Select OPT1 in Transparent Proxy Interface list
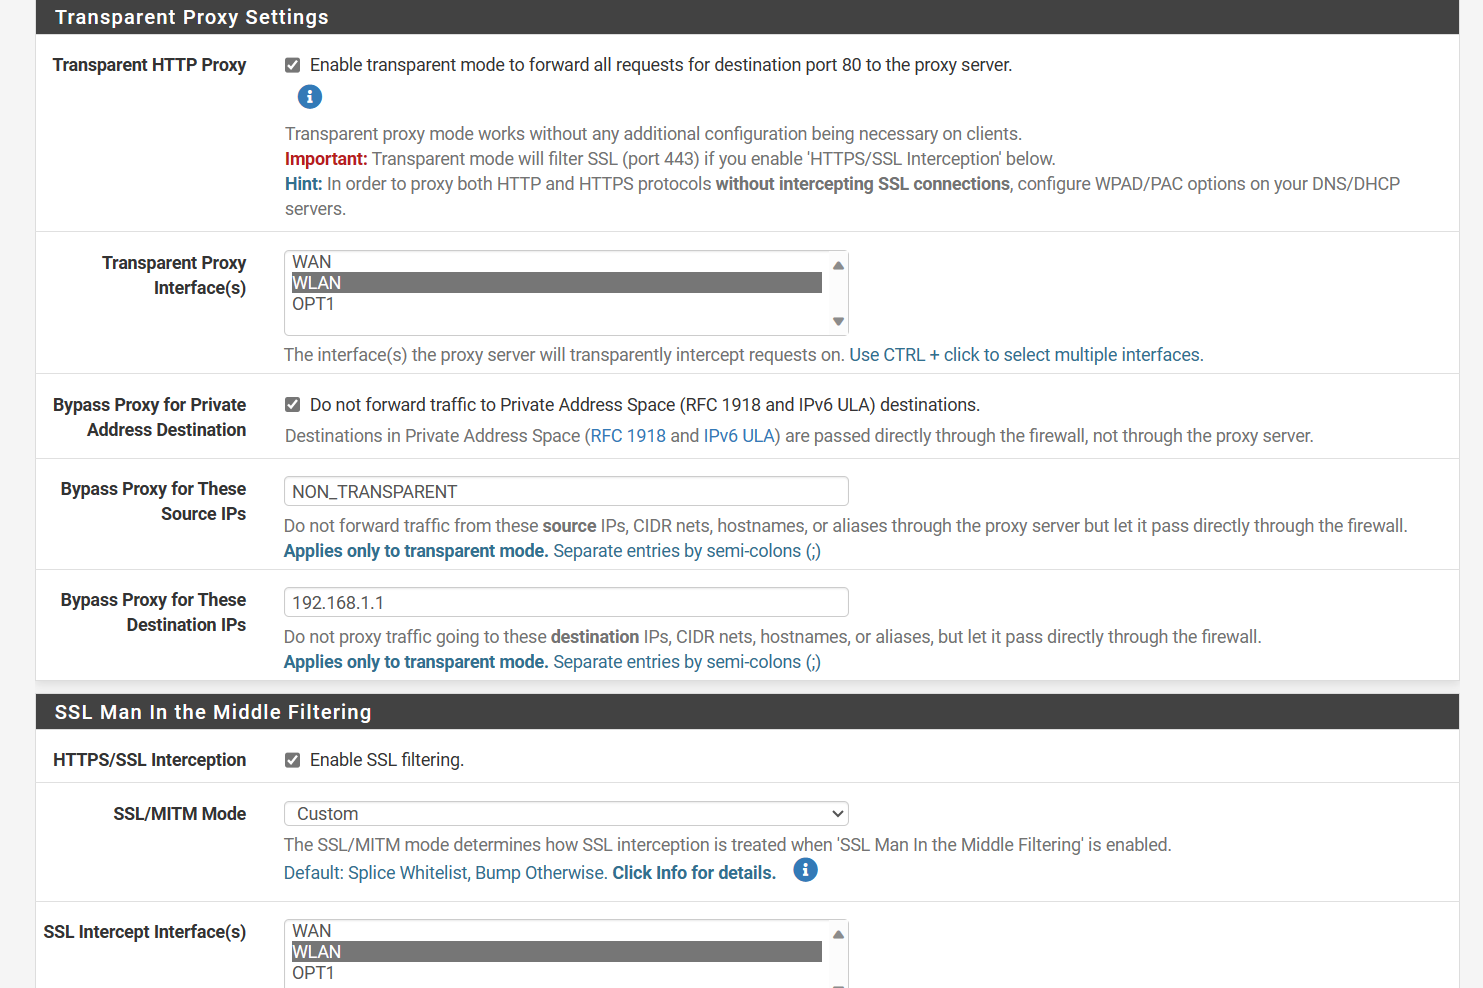Image resolution: width=1483 pixels, height=988 pixels. pos(556,304)
